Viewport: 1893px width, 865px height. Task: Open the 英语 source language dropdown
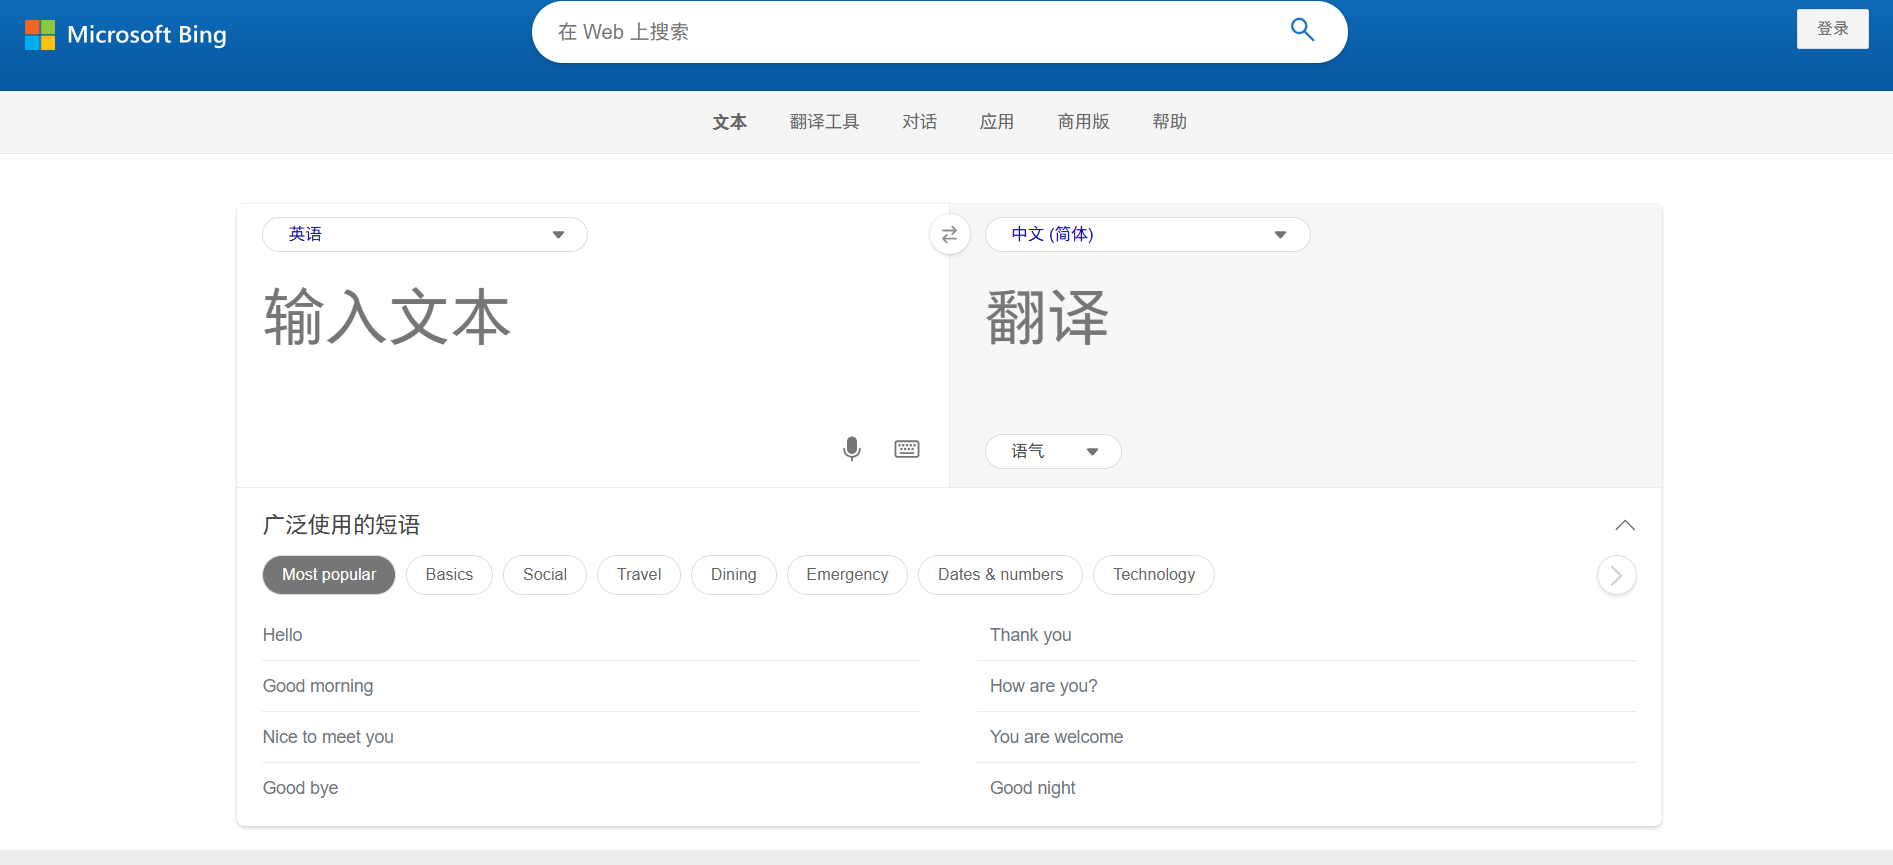424,234
